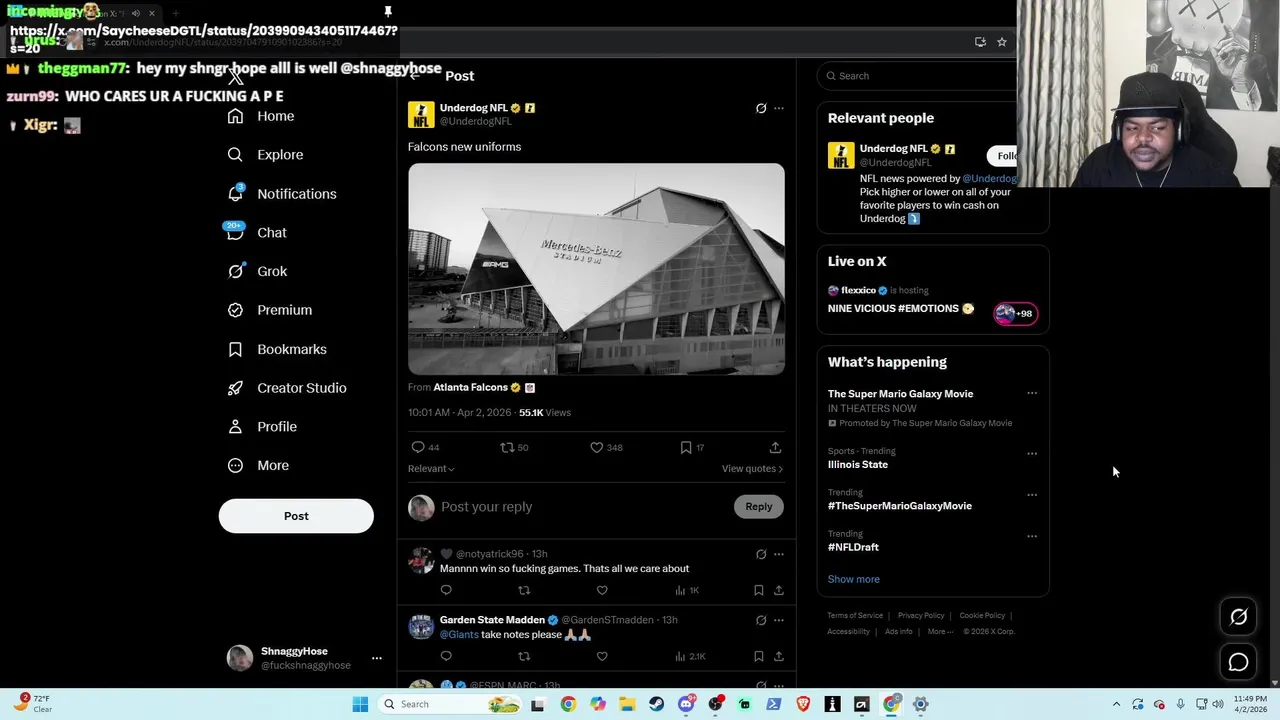This screenshot has width=1280, height=720.
Task: Open floating chat messages button
Action: click(1238, 662)
